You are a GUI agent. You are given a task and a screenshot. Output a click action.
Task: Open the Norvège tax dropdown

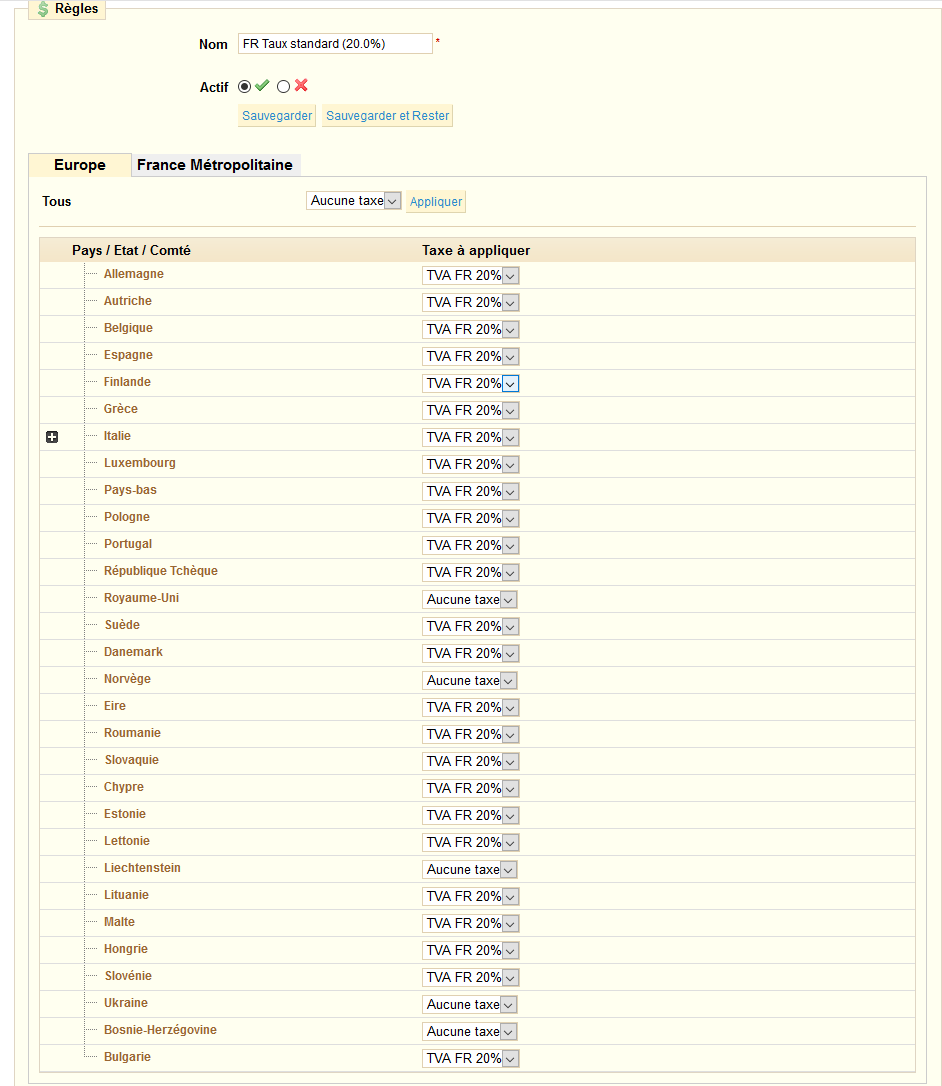point(470,681)
